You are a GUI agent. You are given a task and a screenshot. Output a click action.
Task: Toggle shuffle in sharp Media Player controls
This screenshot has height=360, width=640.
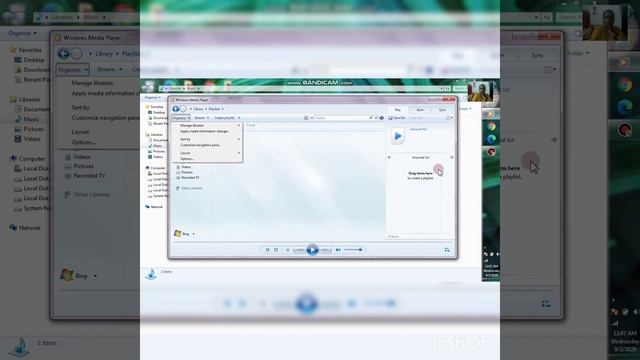pyautogui.click(x=267, y=250)
